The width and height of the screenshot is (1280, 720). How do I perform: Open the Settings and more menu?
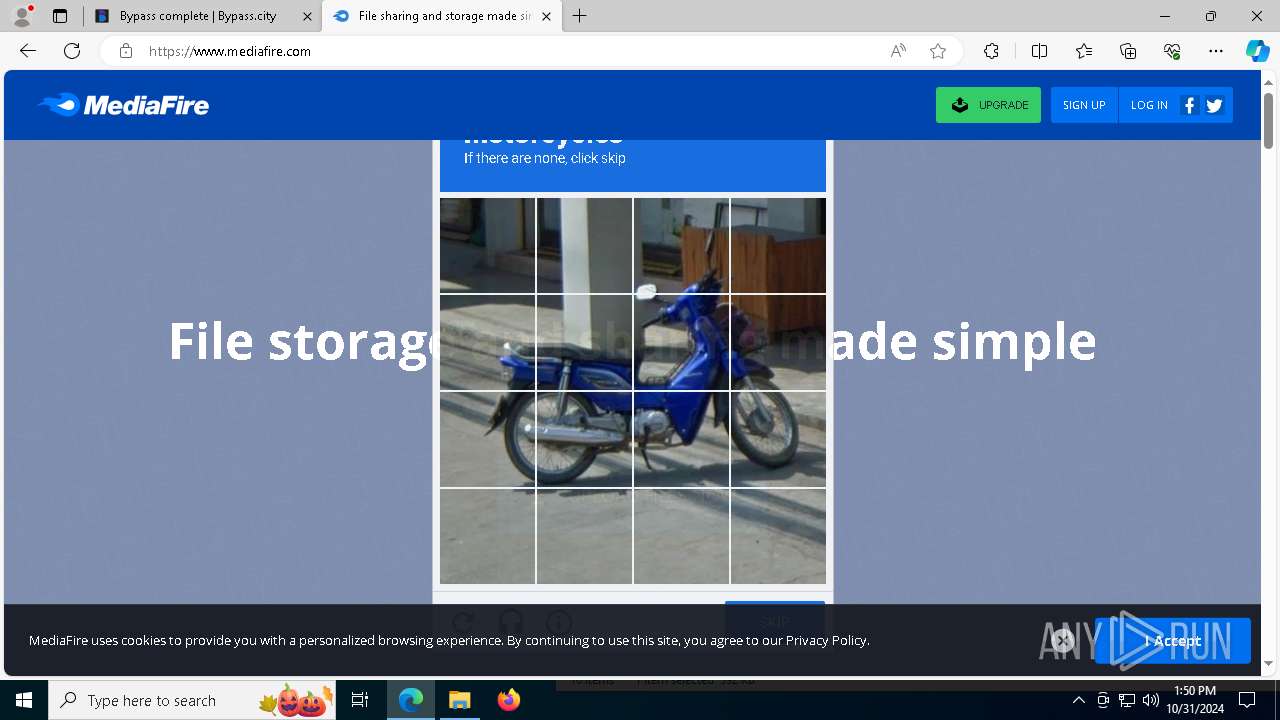point(1216,51)
